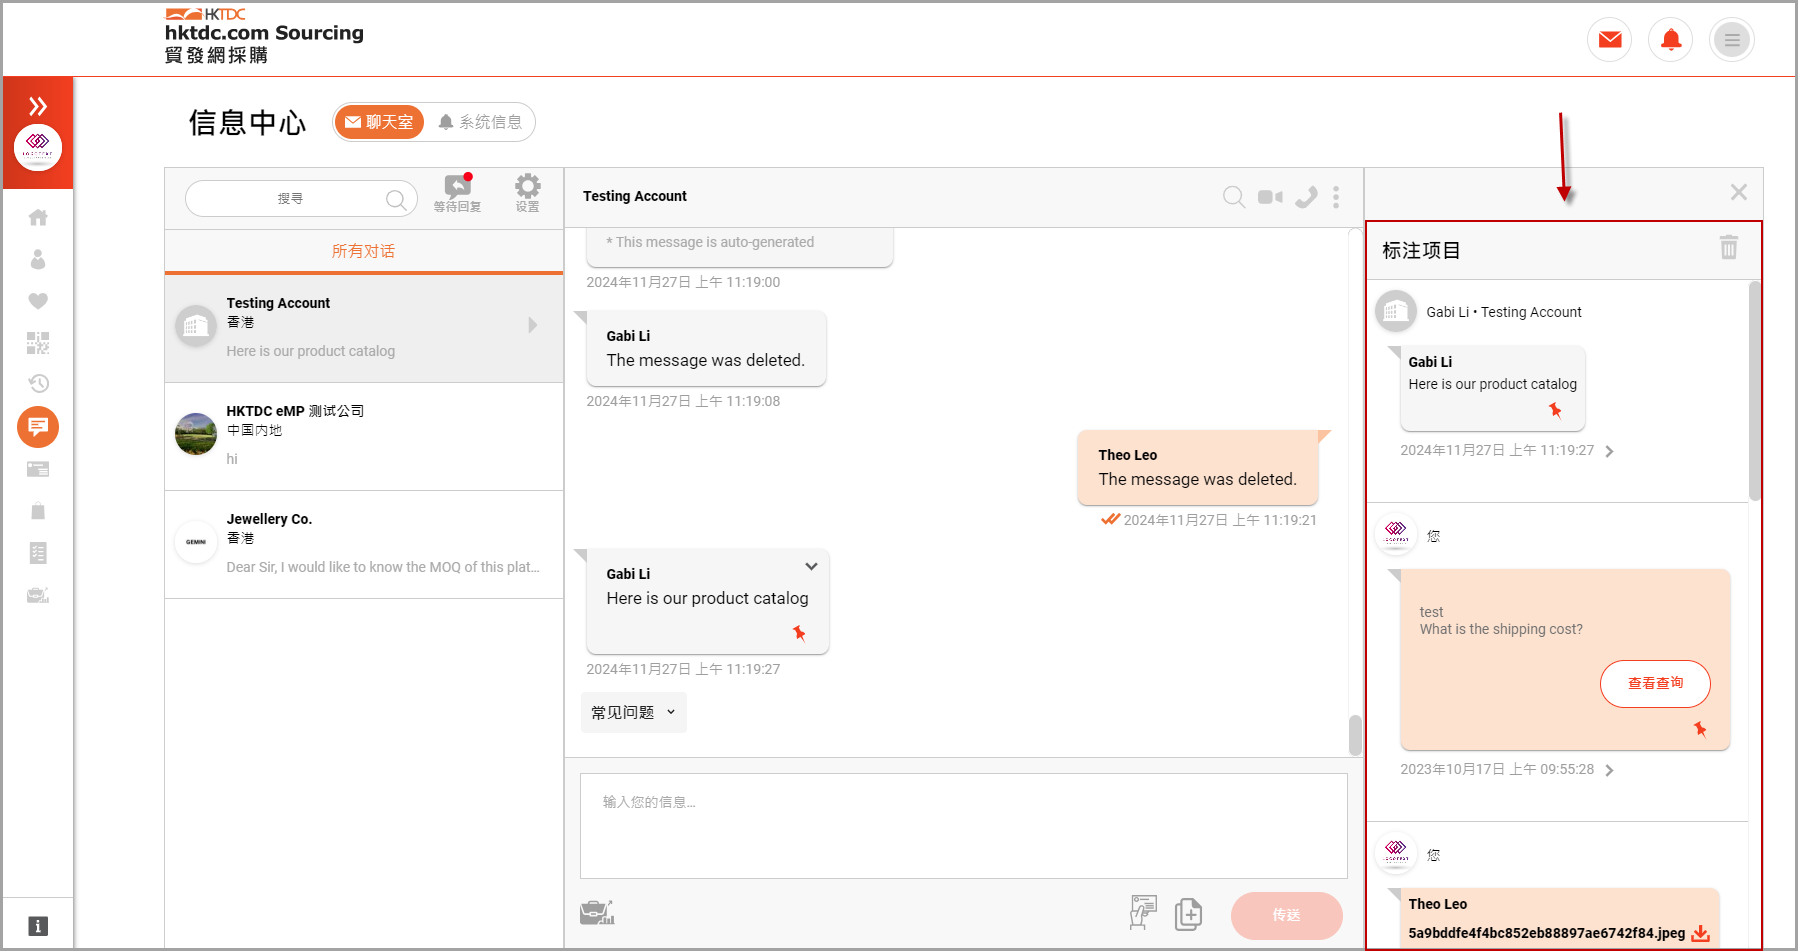1798x951 pixels.
Task: Click Theo Leo deleted message bubble
Action: [1197, 468]
